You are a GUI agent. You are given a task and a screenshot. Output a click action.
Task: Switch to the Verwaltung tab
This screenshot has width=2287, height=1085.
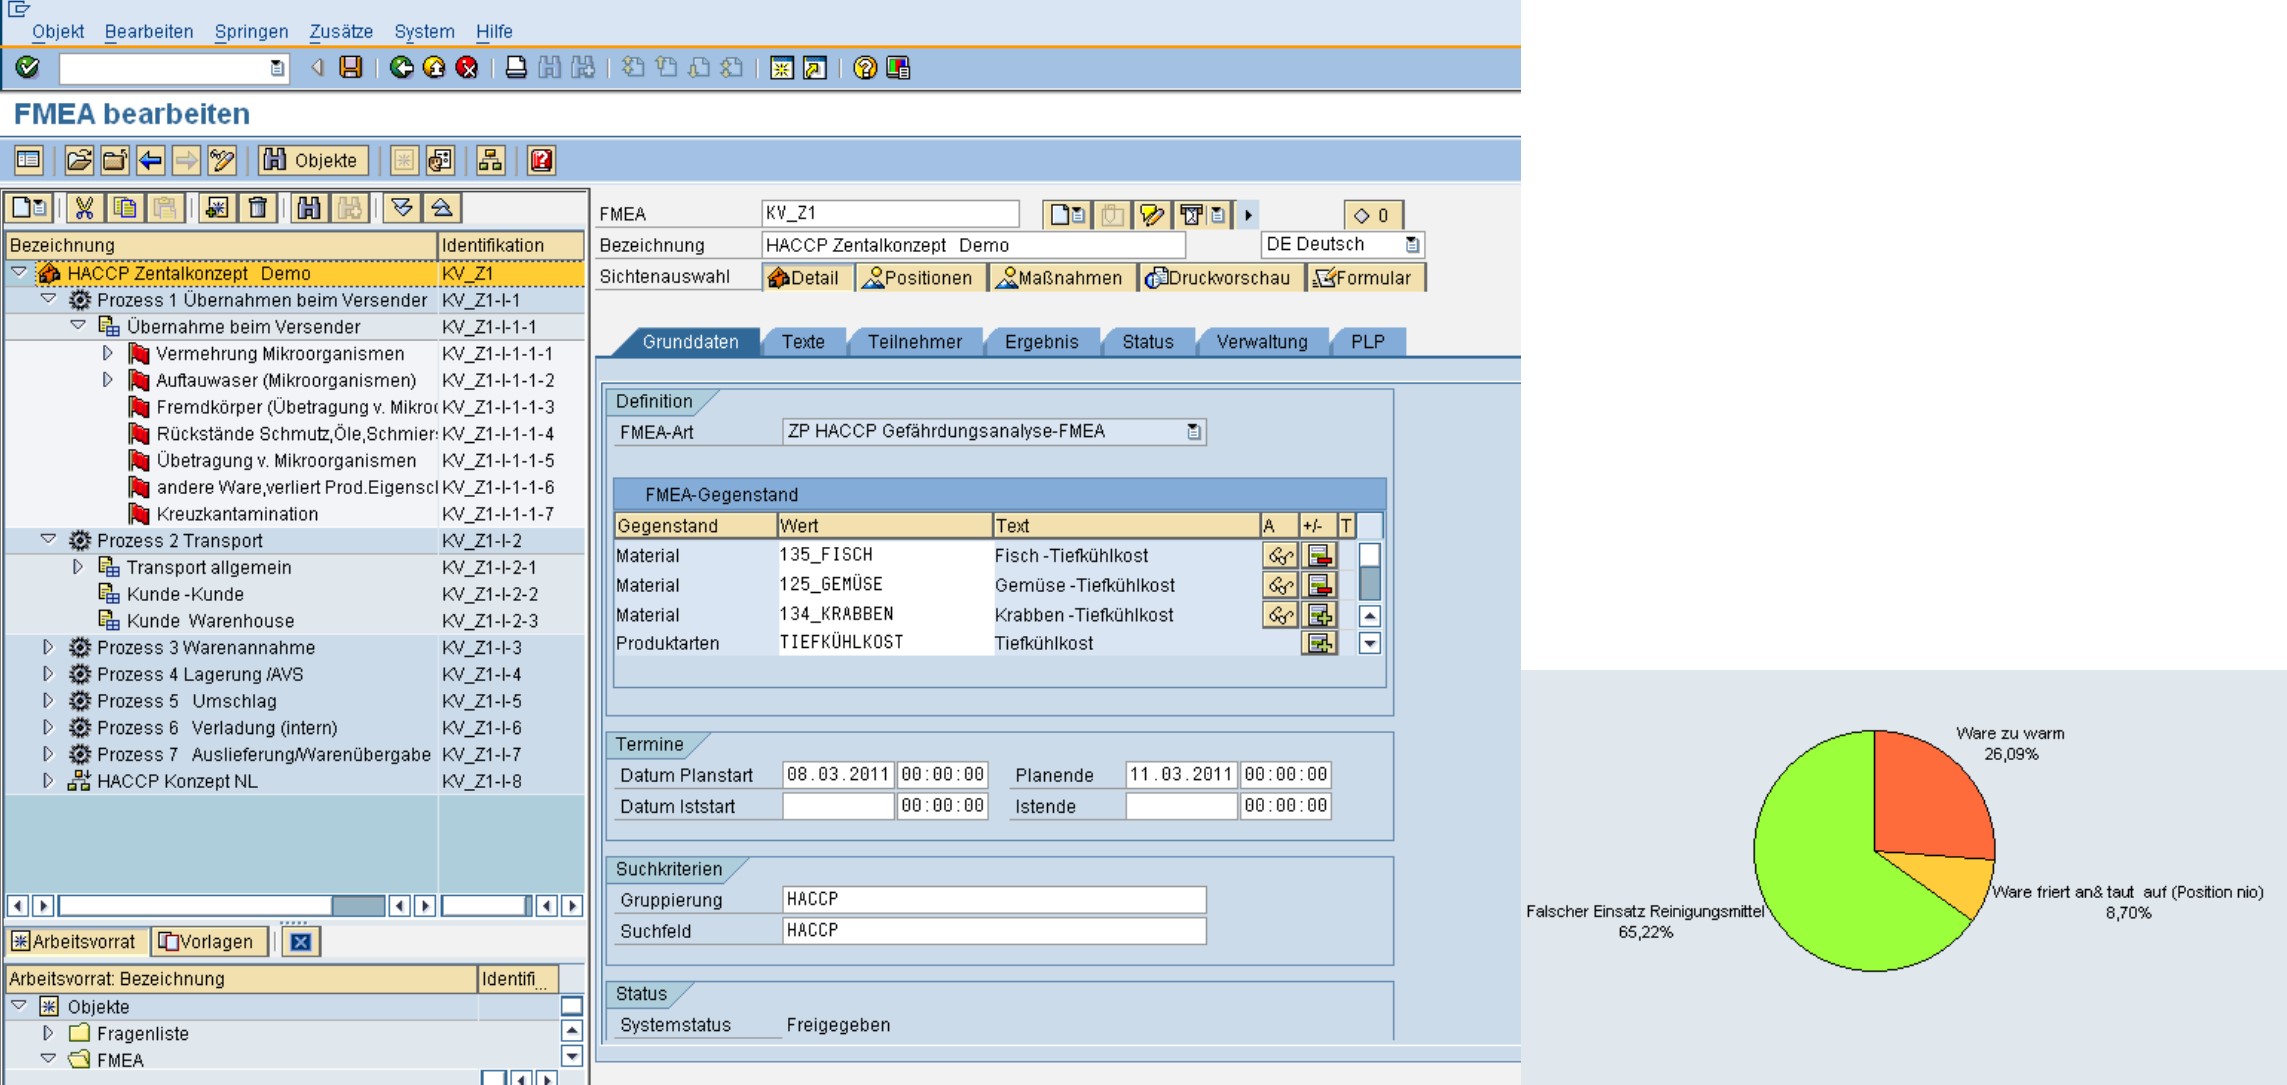pyautogui.click(x=1262, y=342)
